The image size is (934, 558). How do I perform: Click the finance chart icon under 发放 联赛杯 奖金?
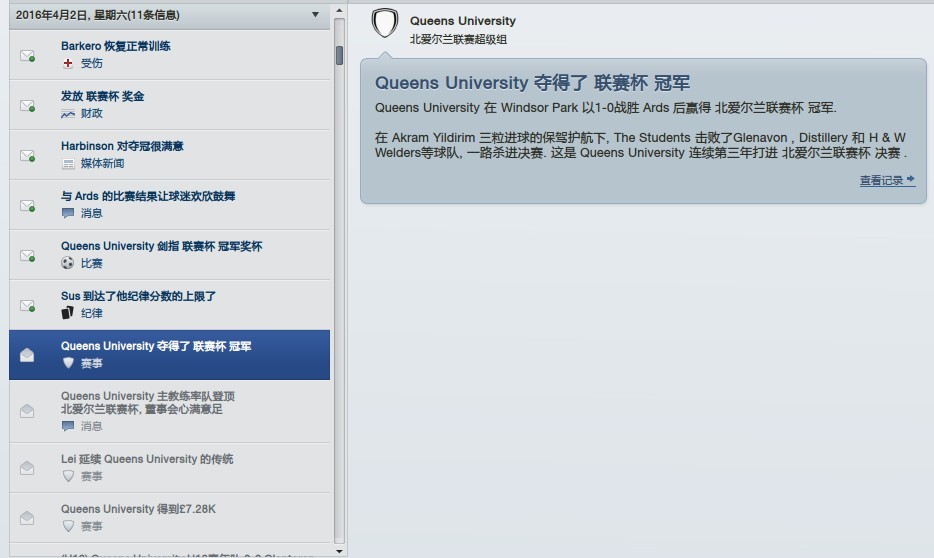coord(68,113)
